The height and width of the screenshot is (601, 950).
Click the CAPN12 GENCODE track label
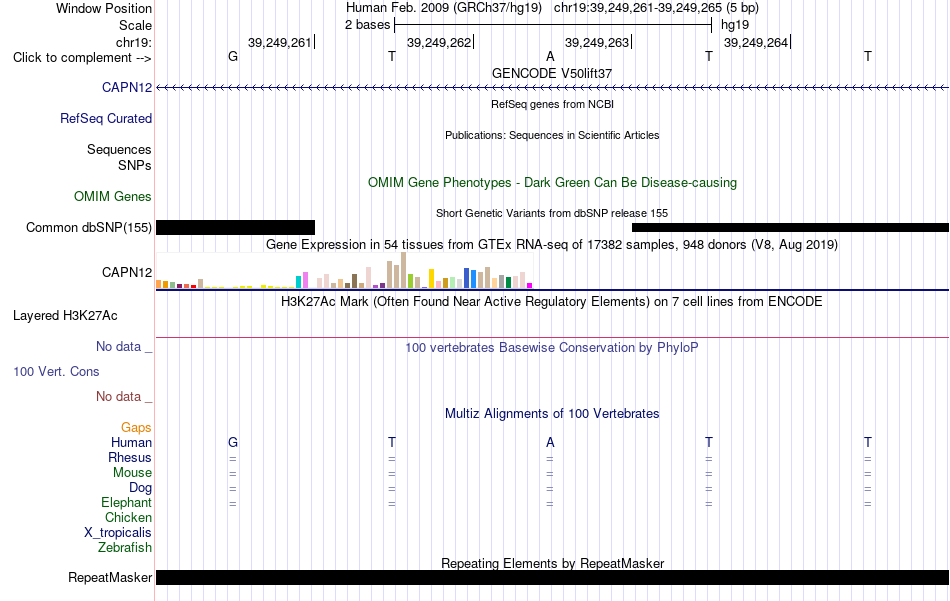pos(127,88)
